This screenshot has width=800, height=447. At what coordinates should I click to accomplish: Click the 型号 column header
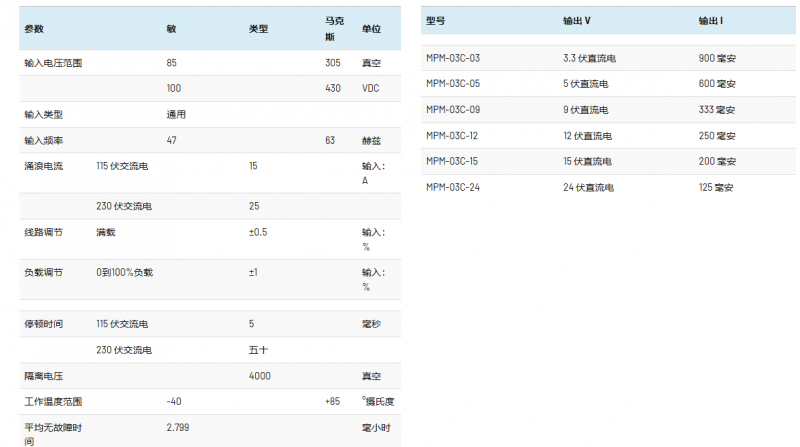pos(435,20)
